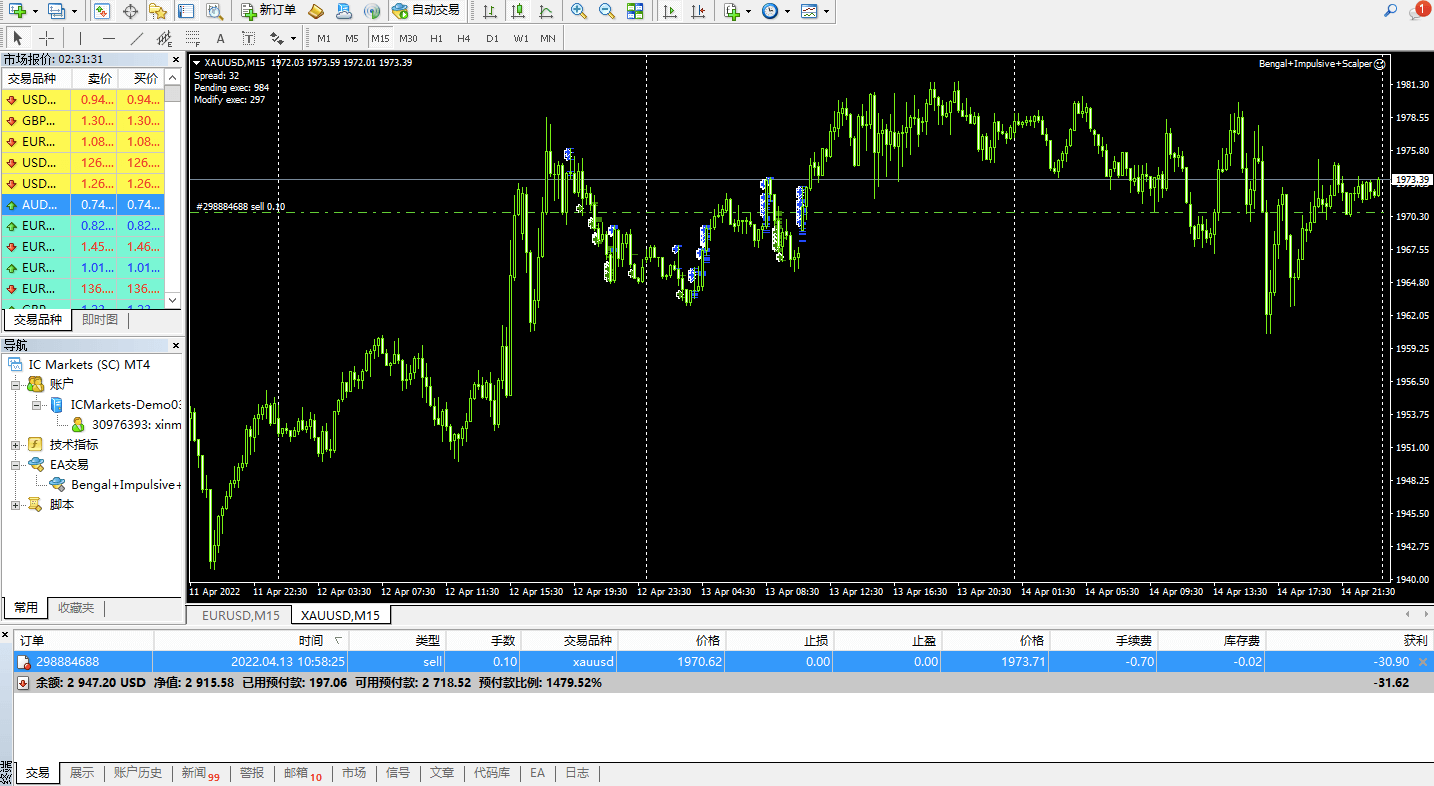Insert a text label with the A tool
The height and width of the screenshot is (786, 1434).
click(x=221, y=38)
